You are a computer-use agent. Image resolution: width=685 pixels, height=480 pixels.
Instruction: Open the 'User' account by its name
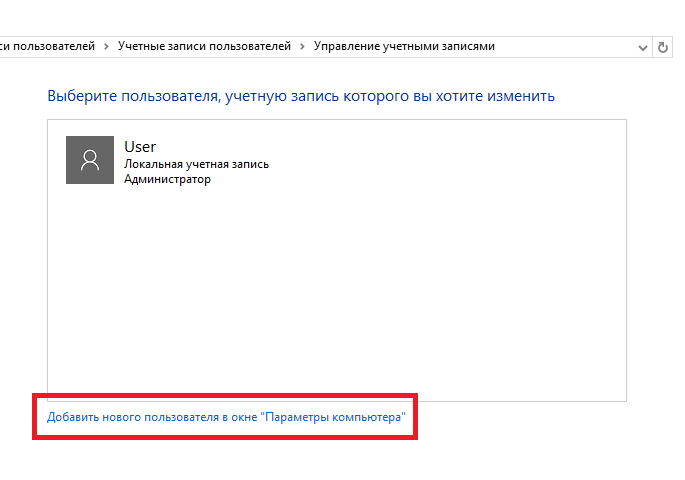(x=140, y=147)
